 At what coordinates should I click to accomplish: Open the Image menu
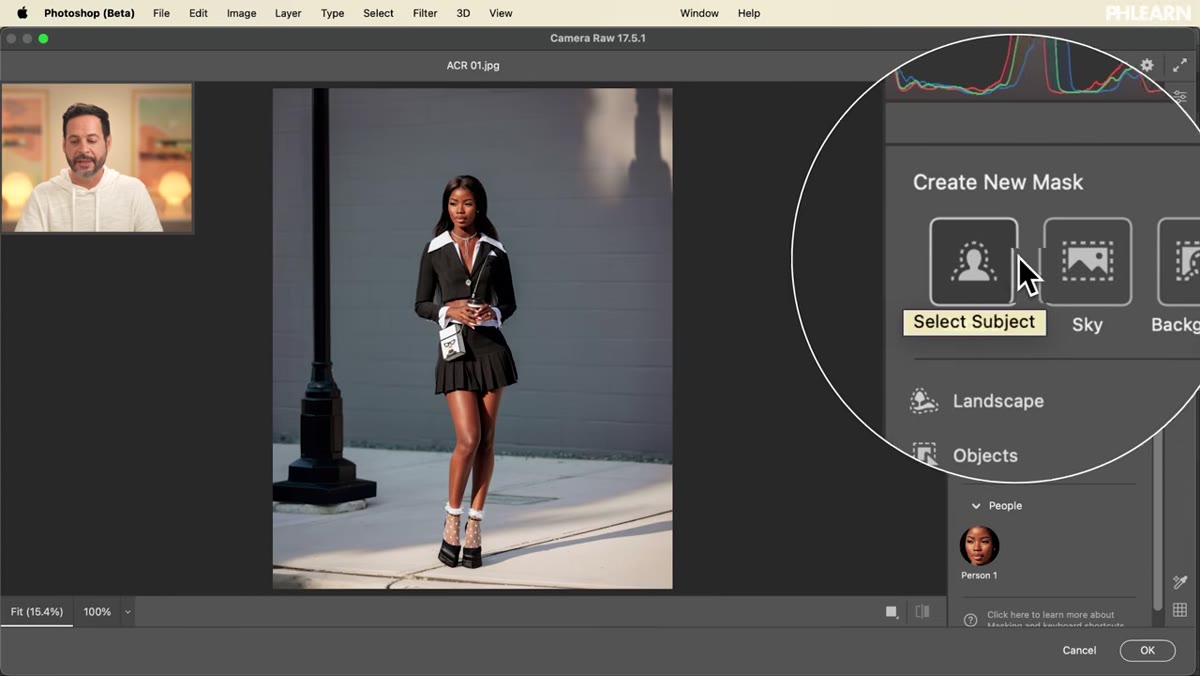(x=241, y=13)
